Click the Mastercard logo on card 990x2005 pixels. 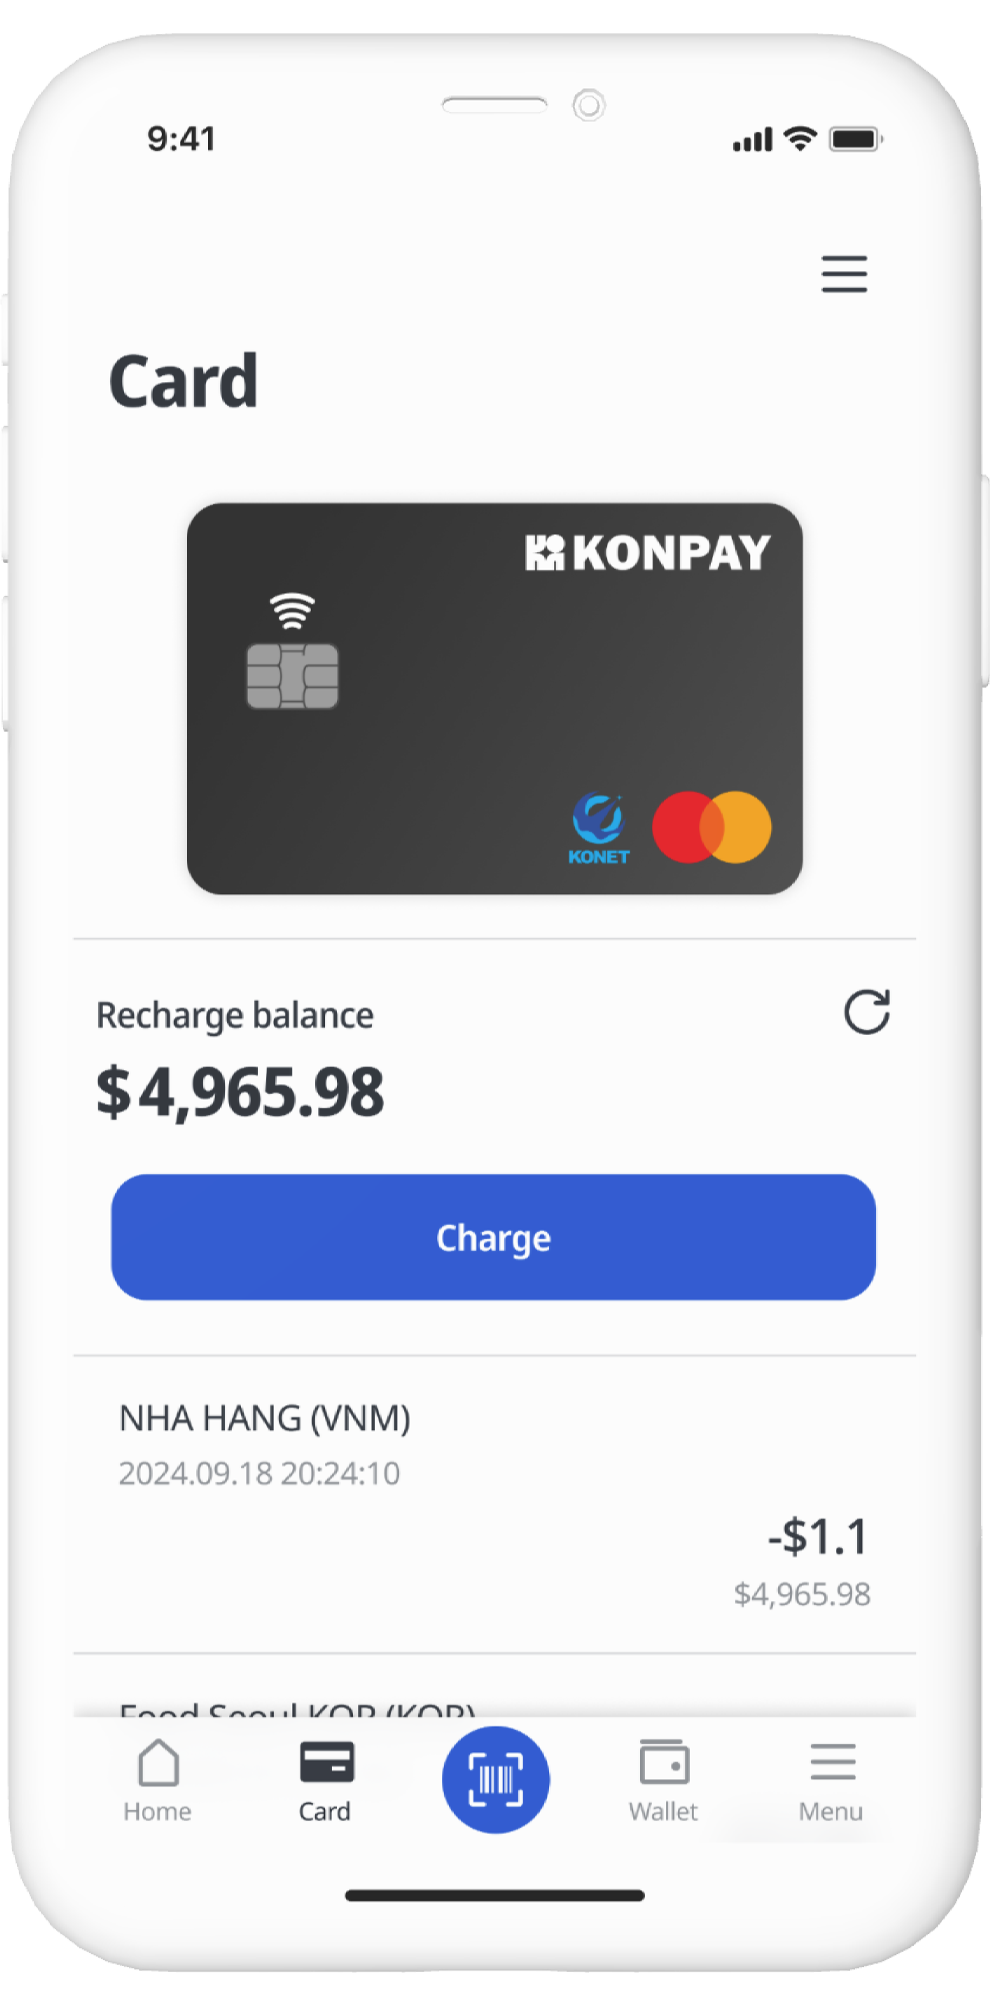(712, 827)
